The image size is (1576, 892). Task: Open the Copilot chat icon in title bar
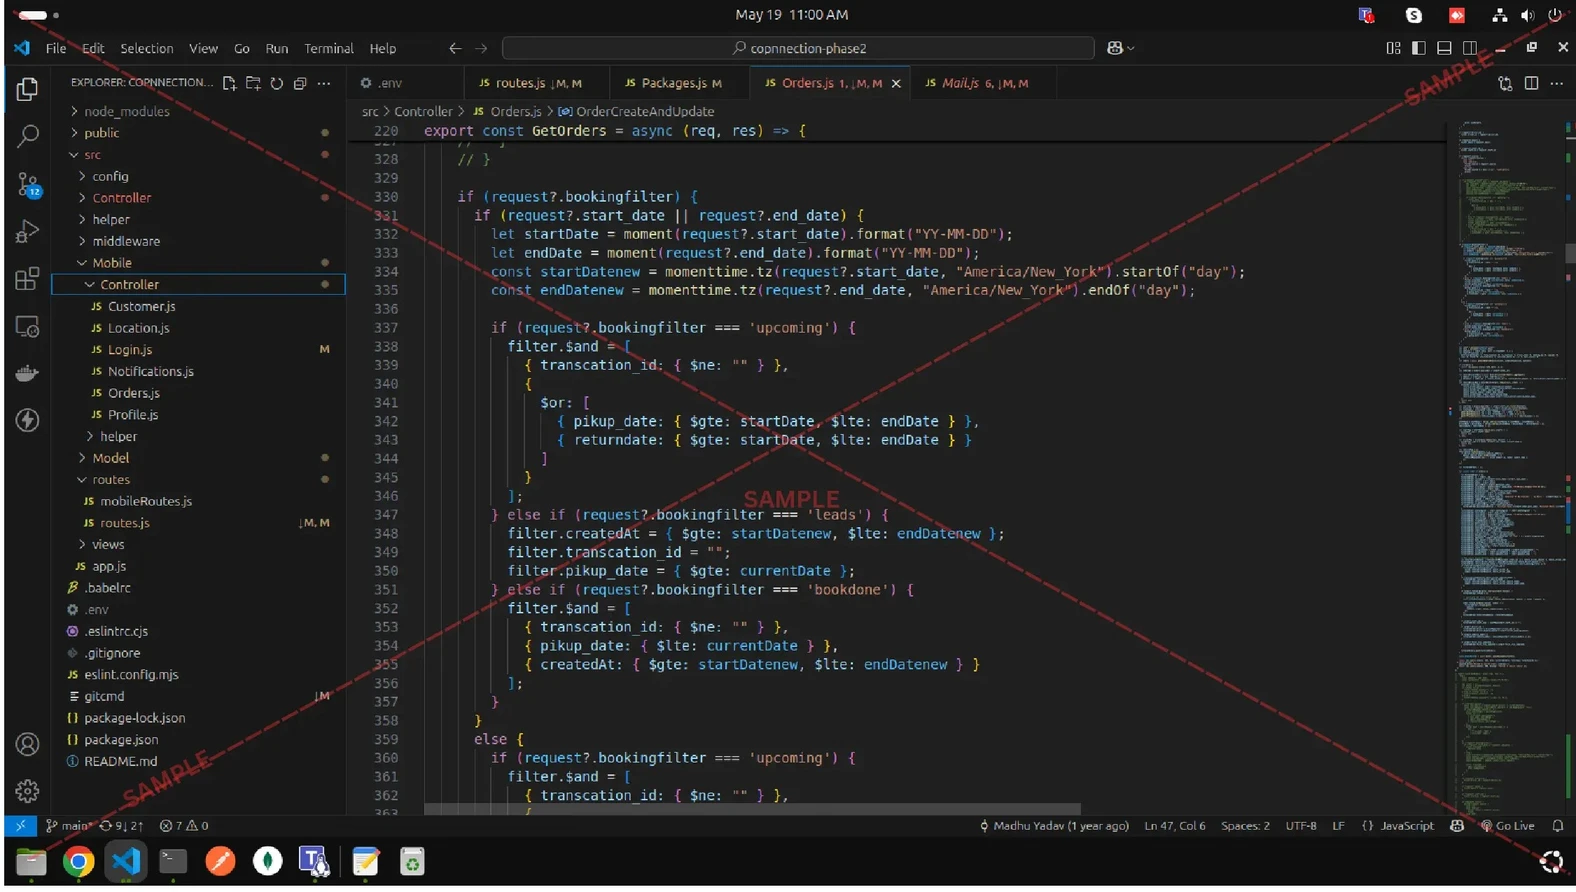pyautogui.click(x=1115, y=48)
